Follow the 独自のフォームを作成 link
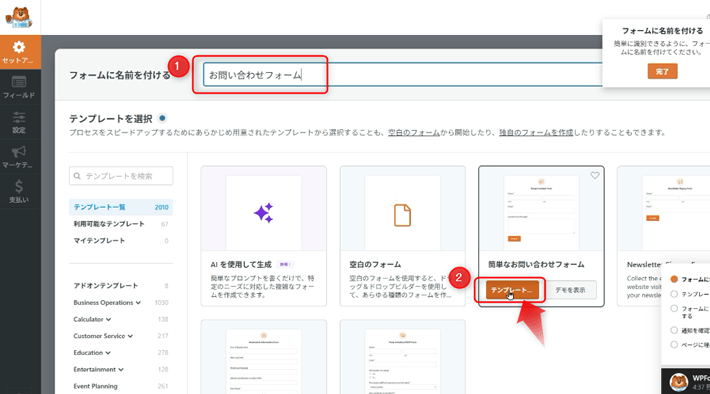Viewport: 710px width, 394px height. (536, 132)
